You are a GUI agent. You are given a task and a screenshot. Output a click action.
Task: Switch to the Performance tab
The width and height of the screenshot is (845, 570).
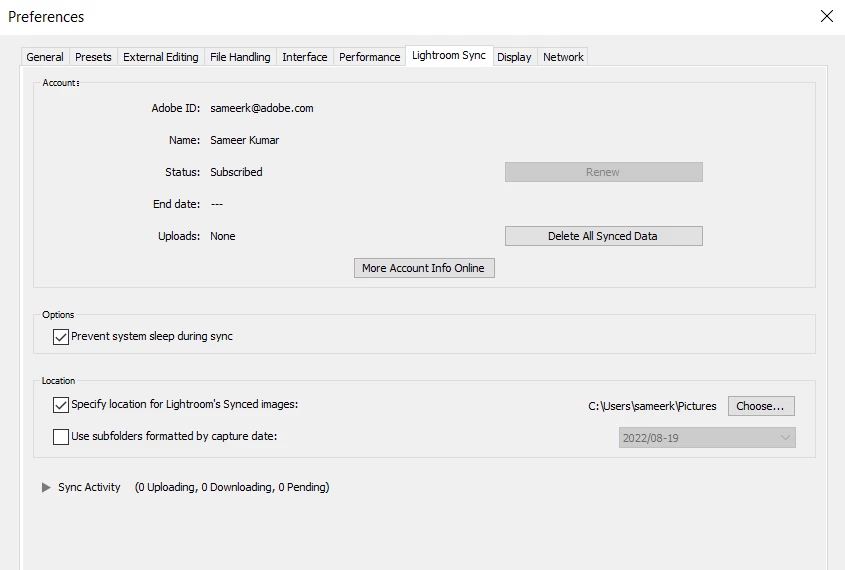[x=370, y=57]
